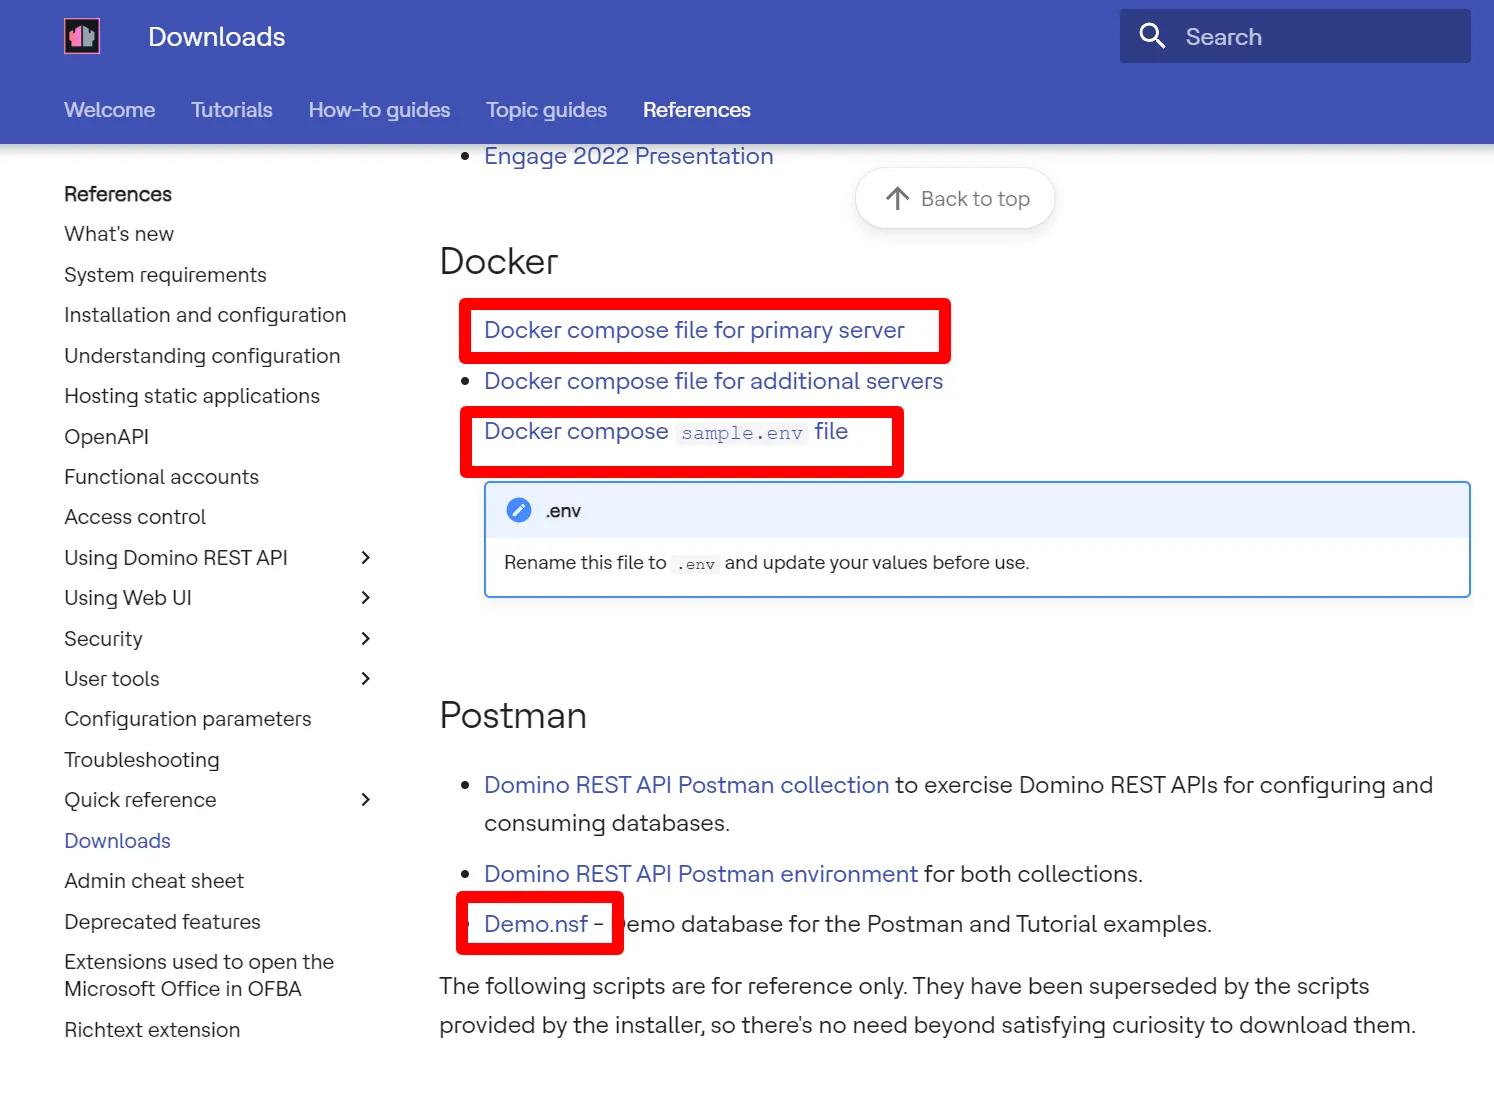Download the Demo.nsf database
1494x1099 pixels.
click(538, 924)
